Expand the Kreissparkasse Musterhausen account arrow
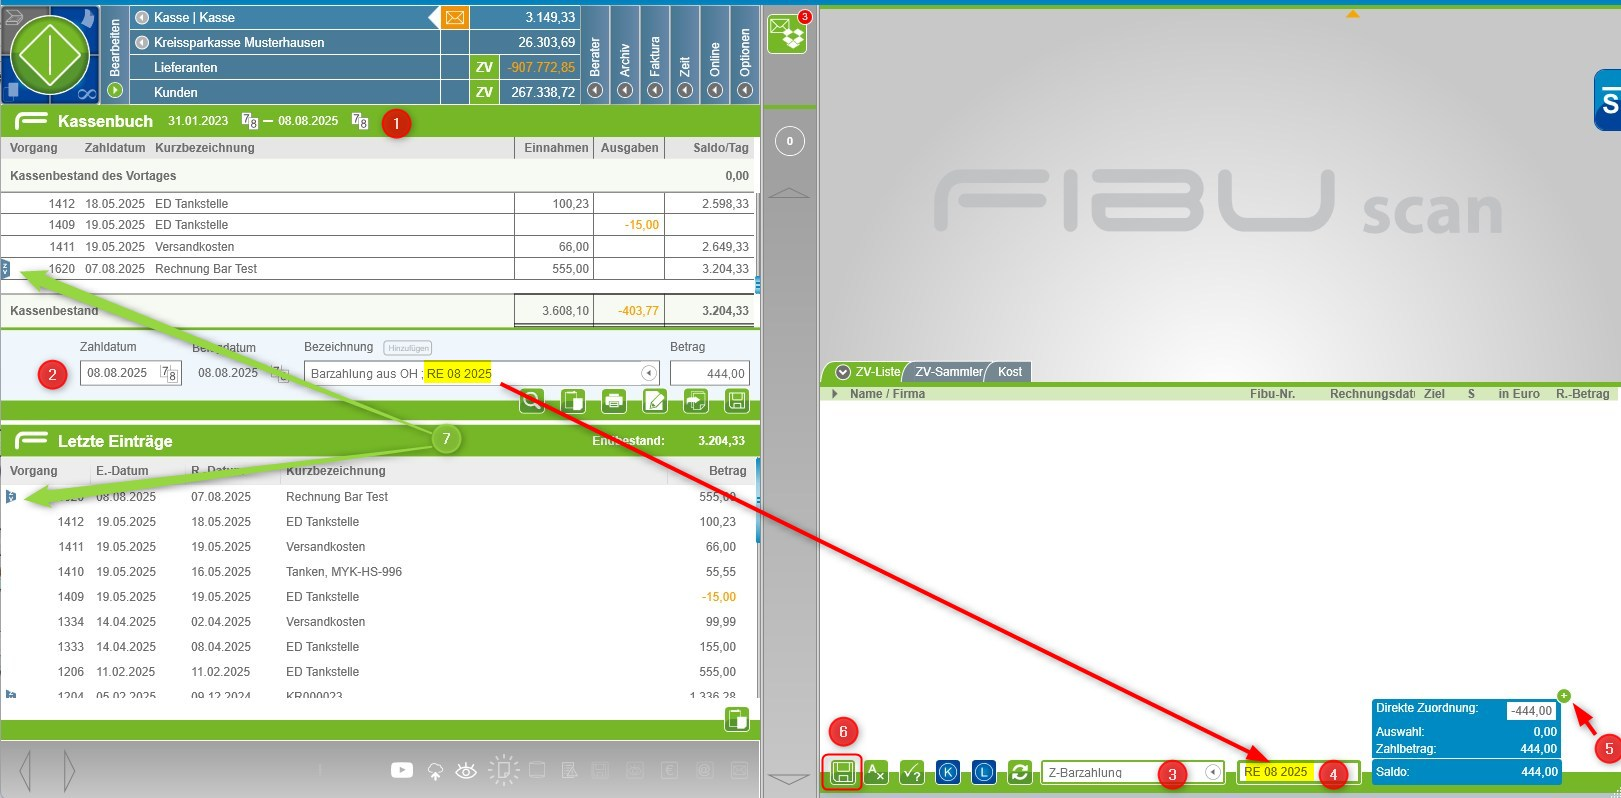This screenshot has height=798, width=1621. 142,42
